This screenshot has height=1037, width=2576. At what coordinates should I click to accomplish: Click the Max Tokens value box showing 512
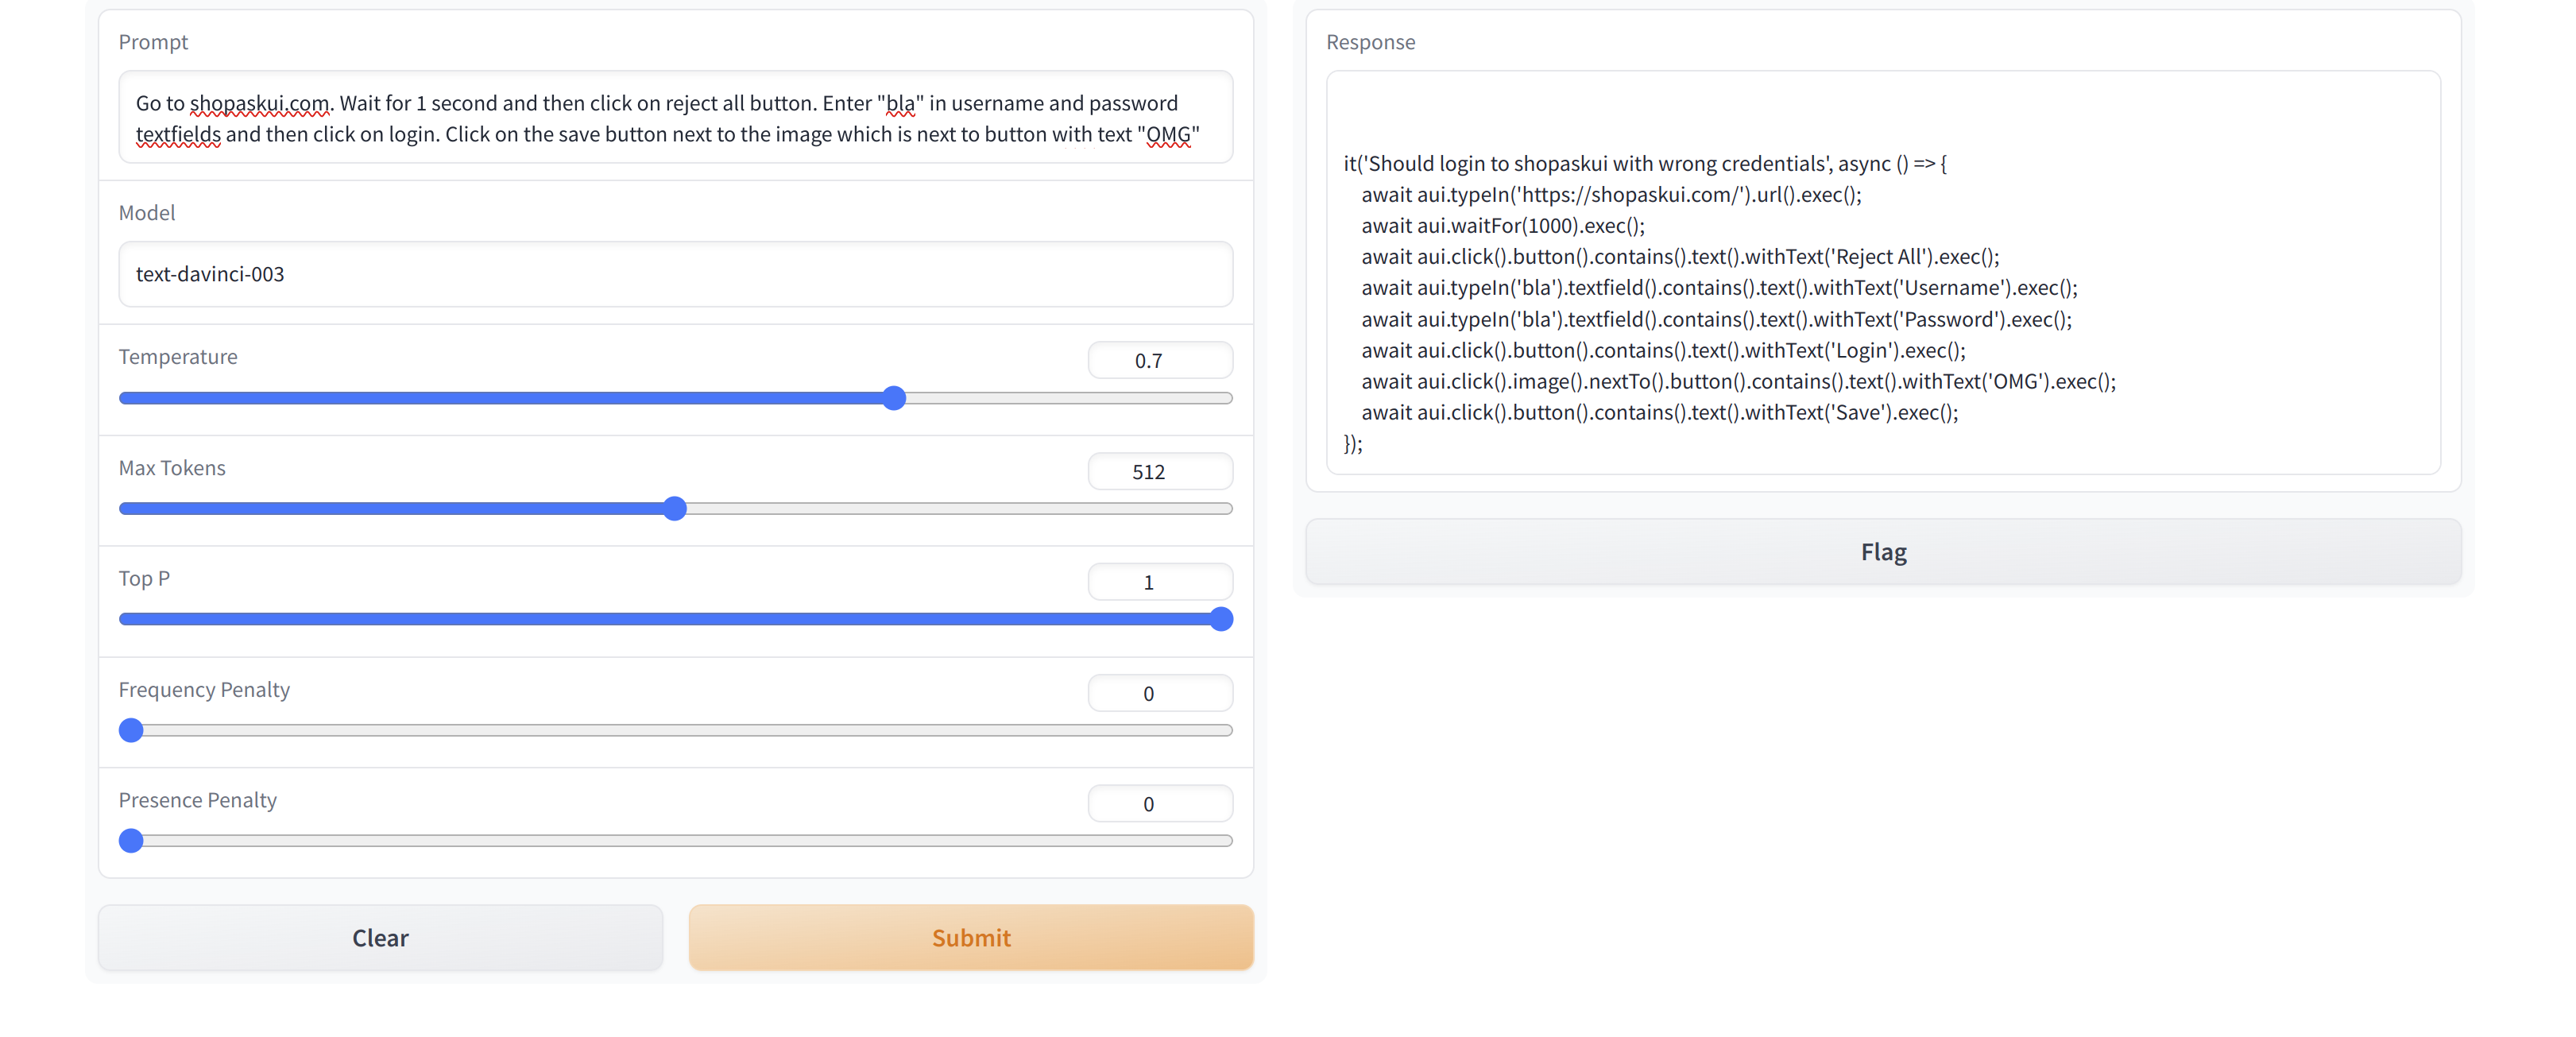pyautogui.click(x=1160, y=471)
